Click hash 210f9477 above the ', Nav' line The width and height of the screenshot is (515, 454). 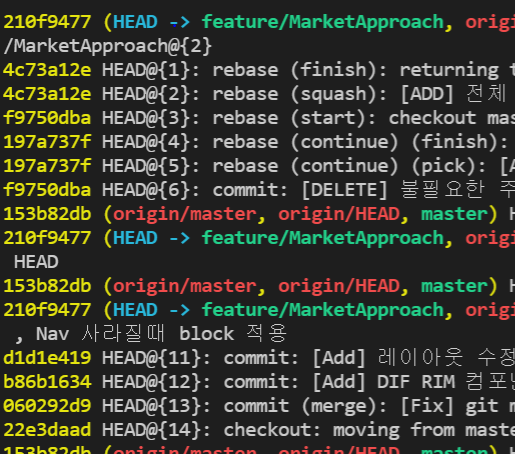point(47,310)
